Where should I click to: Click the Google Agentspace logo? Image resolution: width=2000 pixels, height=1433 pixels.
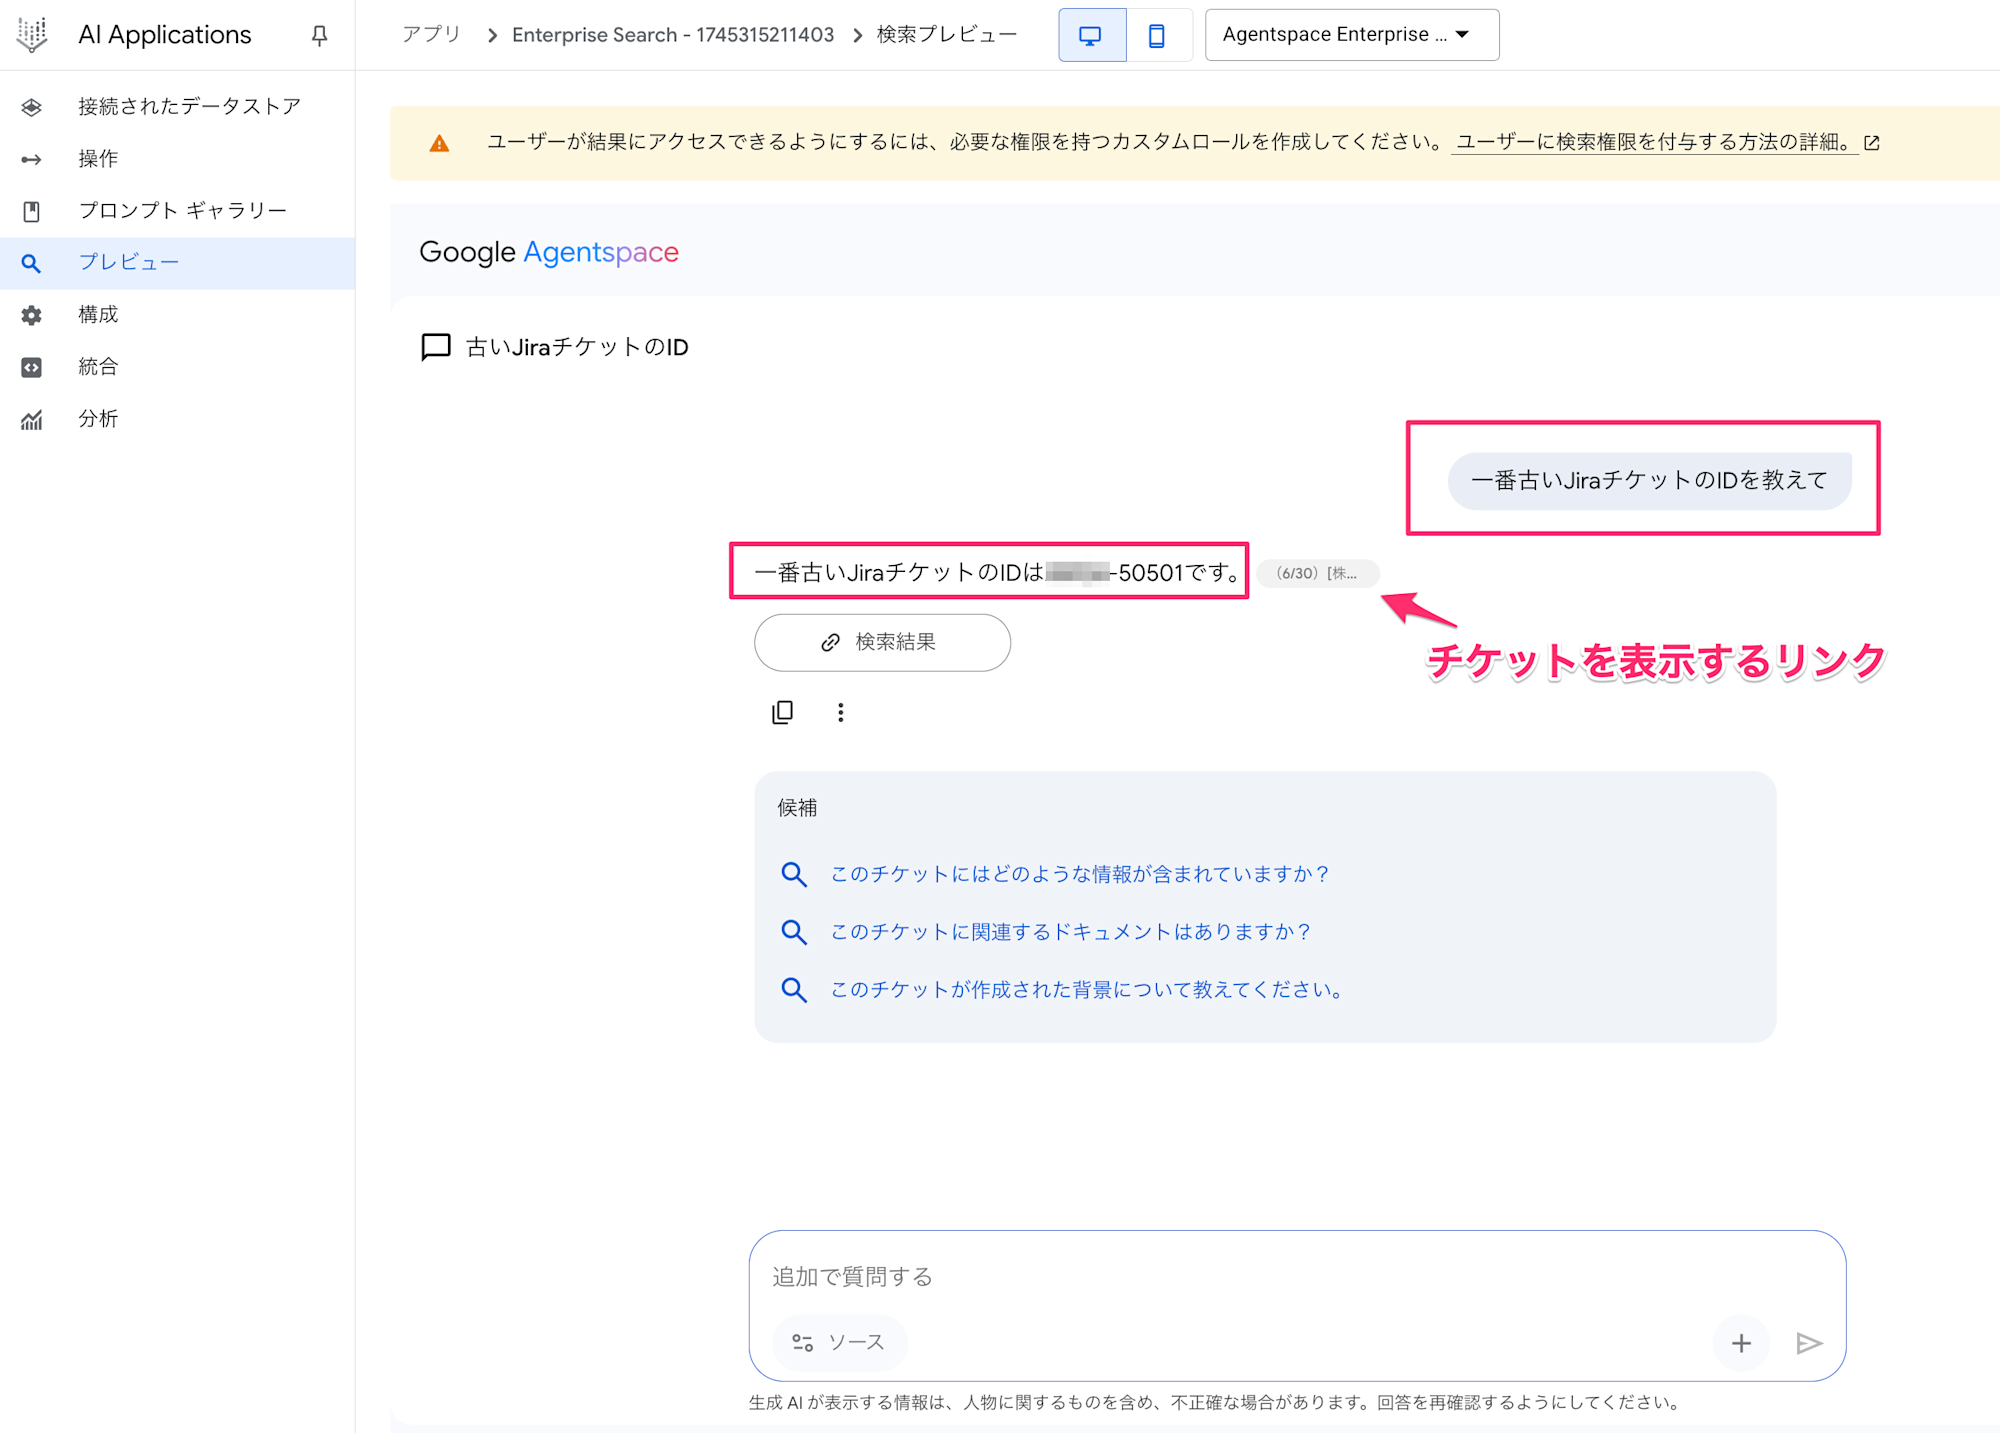tap(549, 252)
